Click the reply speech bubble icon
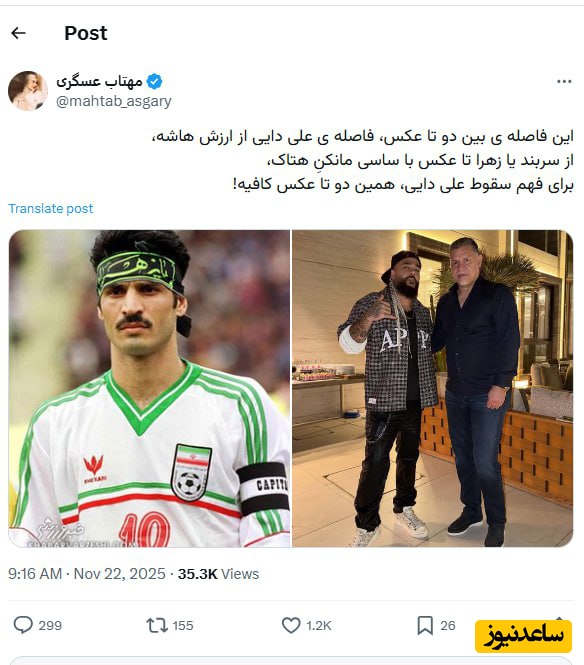 (x=23, y=625)
